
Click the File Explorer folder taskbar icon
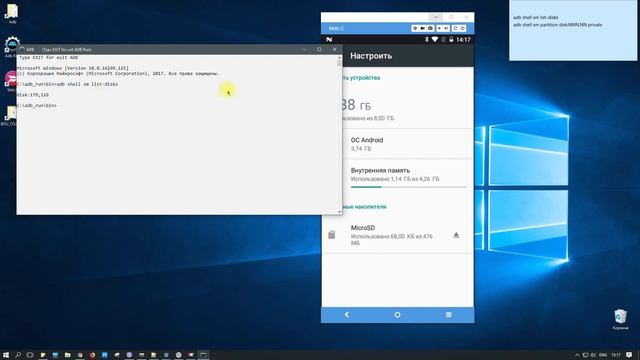pyautogui.click(x=67, y=355)
